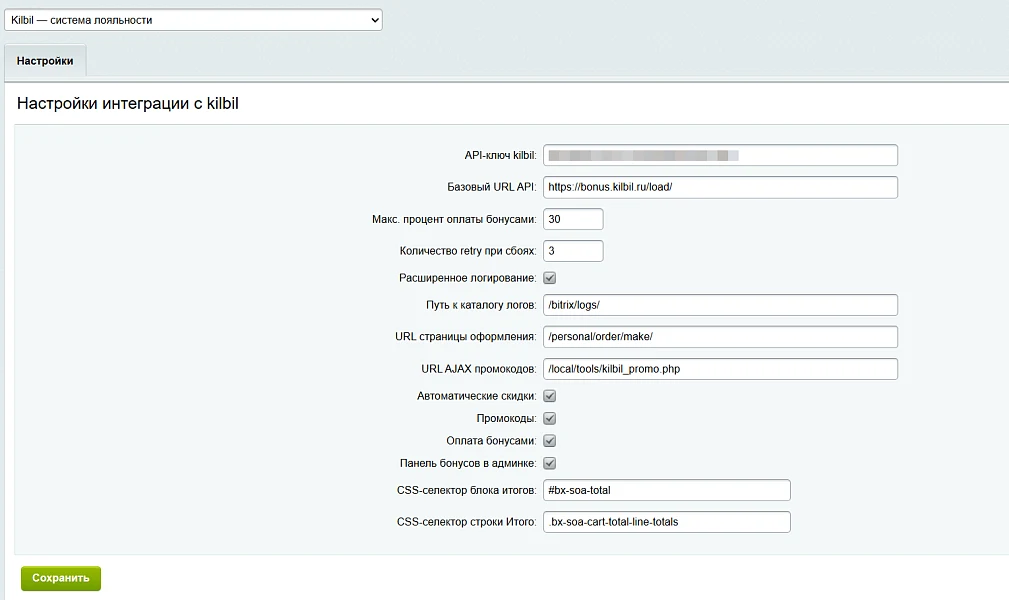Screen dimensions: 1009x600
Task: Focus the Базовый URL API field
Action: (720, 187)
